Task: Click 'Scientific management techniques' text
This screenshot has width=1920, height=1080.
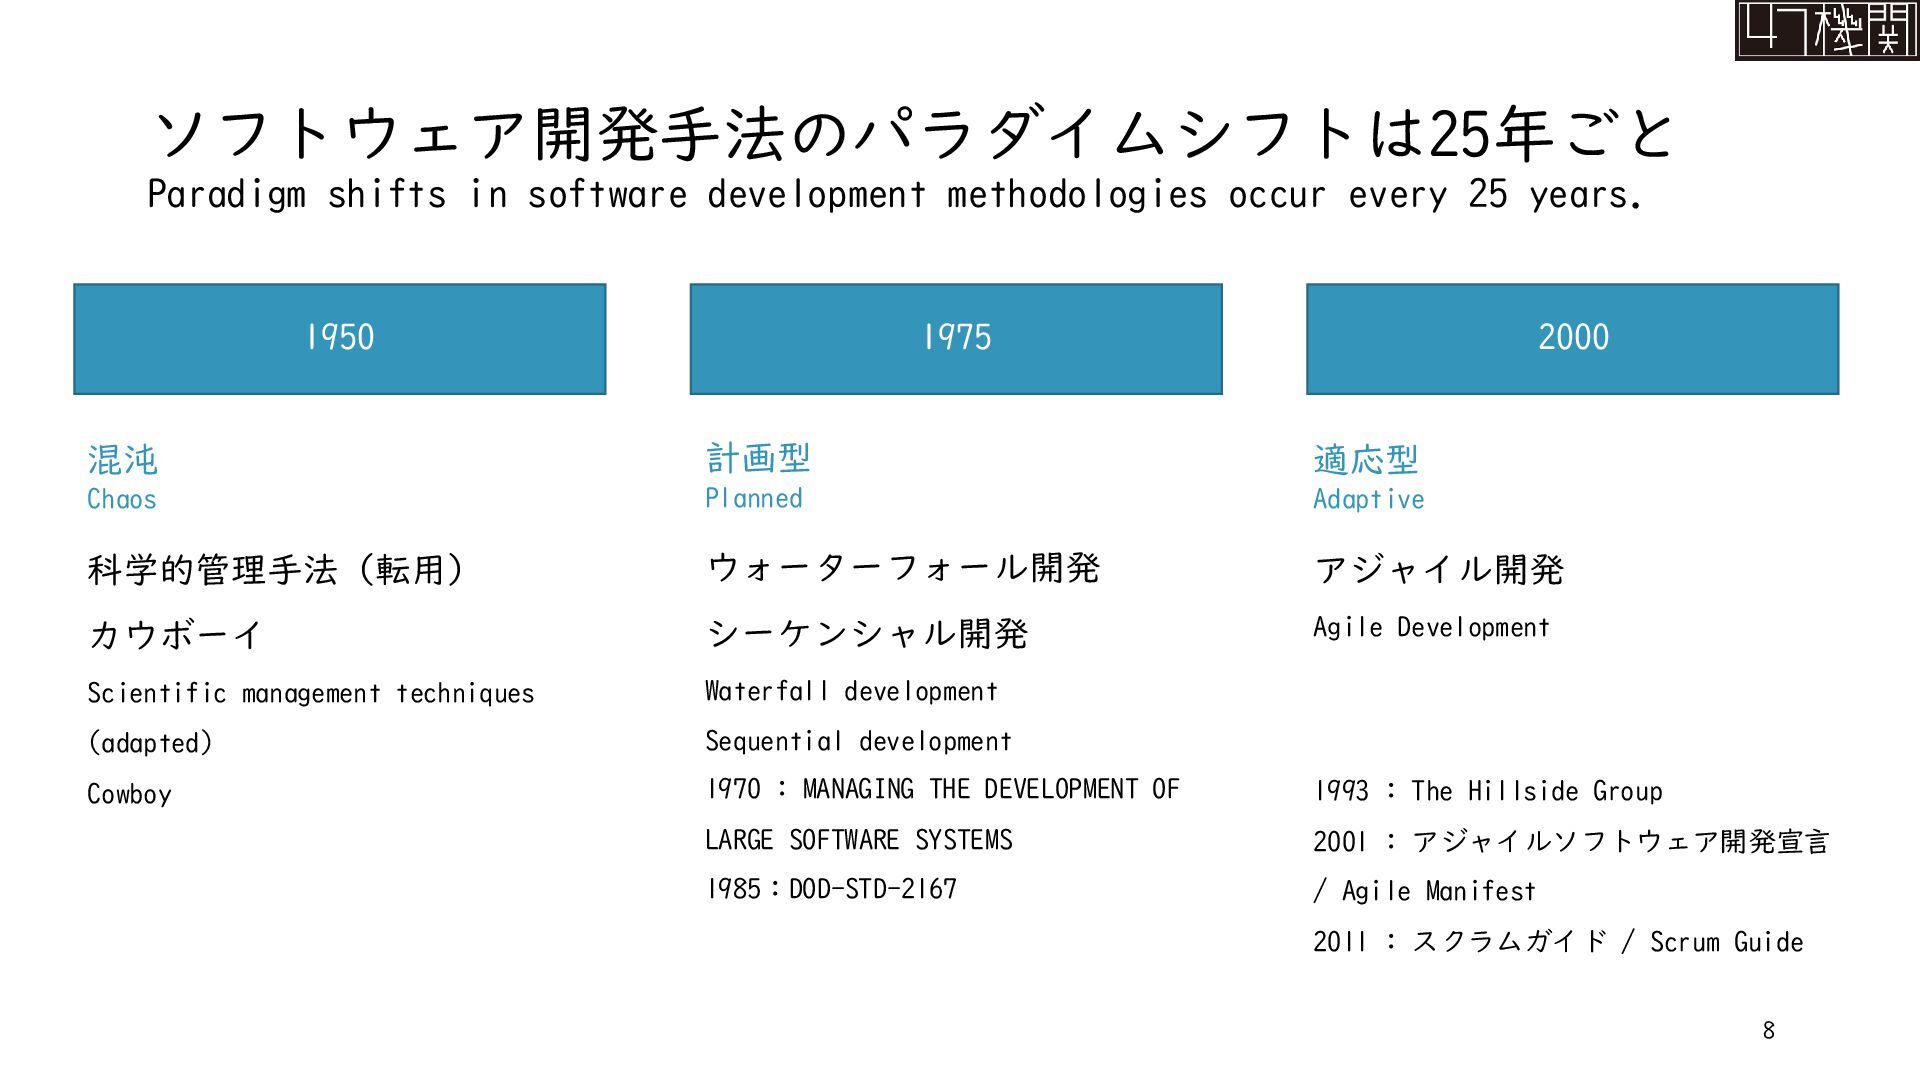Action: pyautogui.click(x=311, y=693)
